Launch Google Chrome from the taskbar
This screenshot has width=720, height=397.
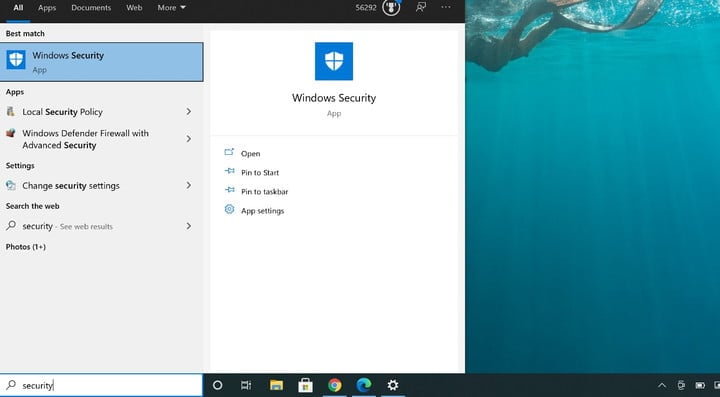(335, 385)
